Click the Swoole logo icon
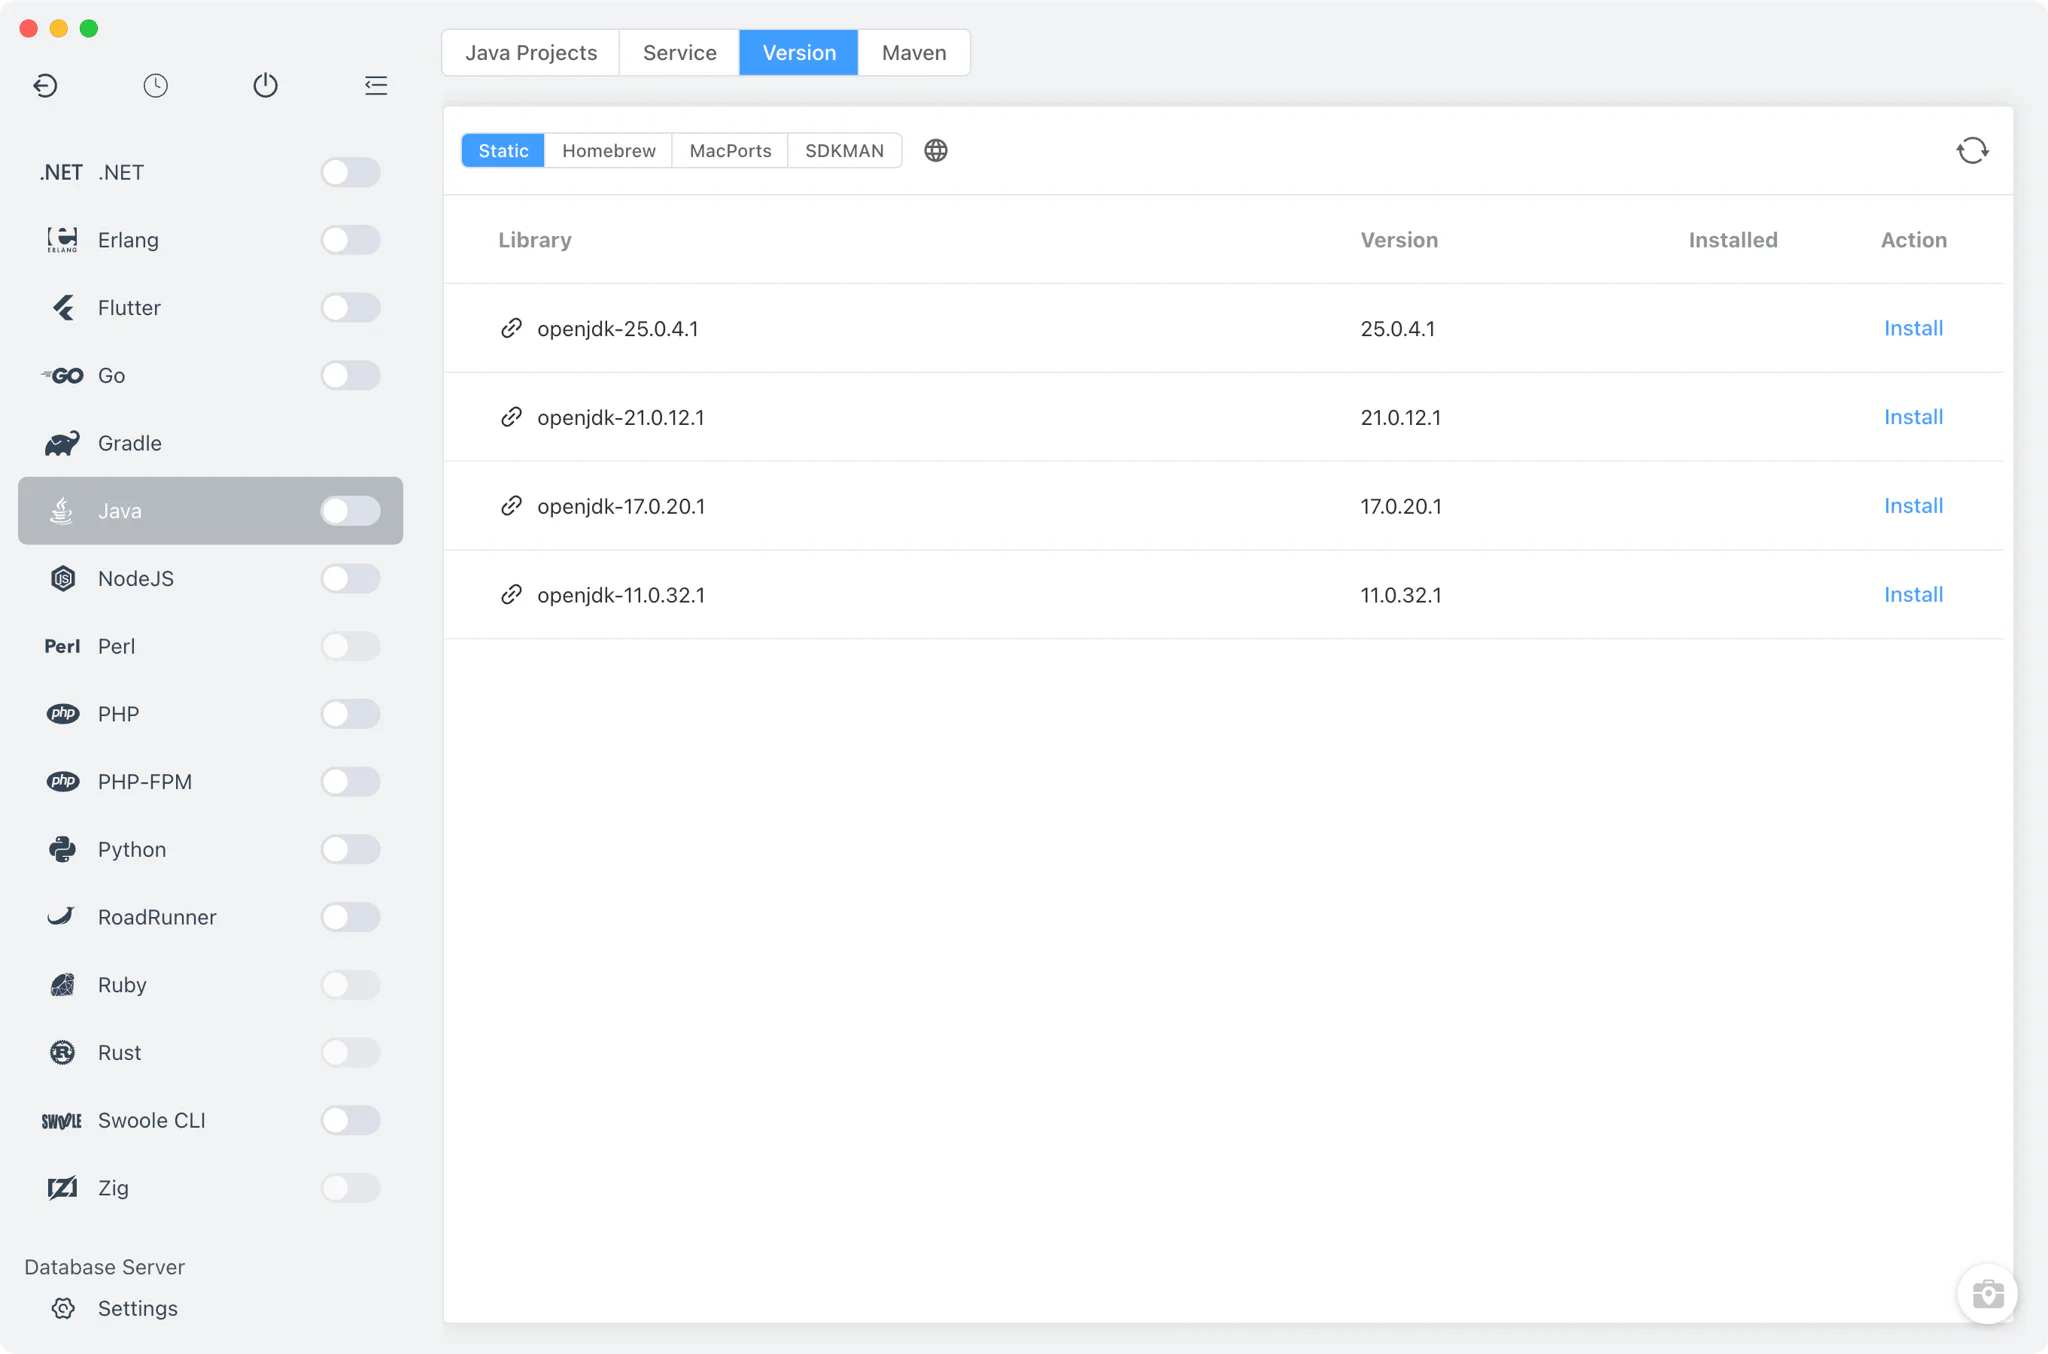 click(61, 1121)
